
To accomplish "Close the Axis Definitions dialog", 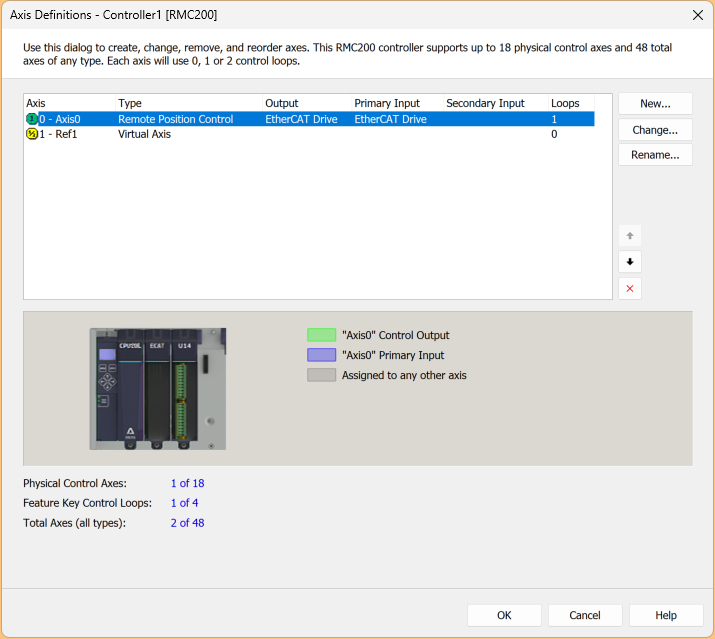I will coord(698,15).
